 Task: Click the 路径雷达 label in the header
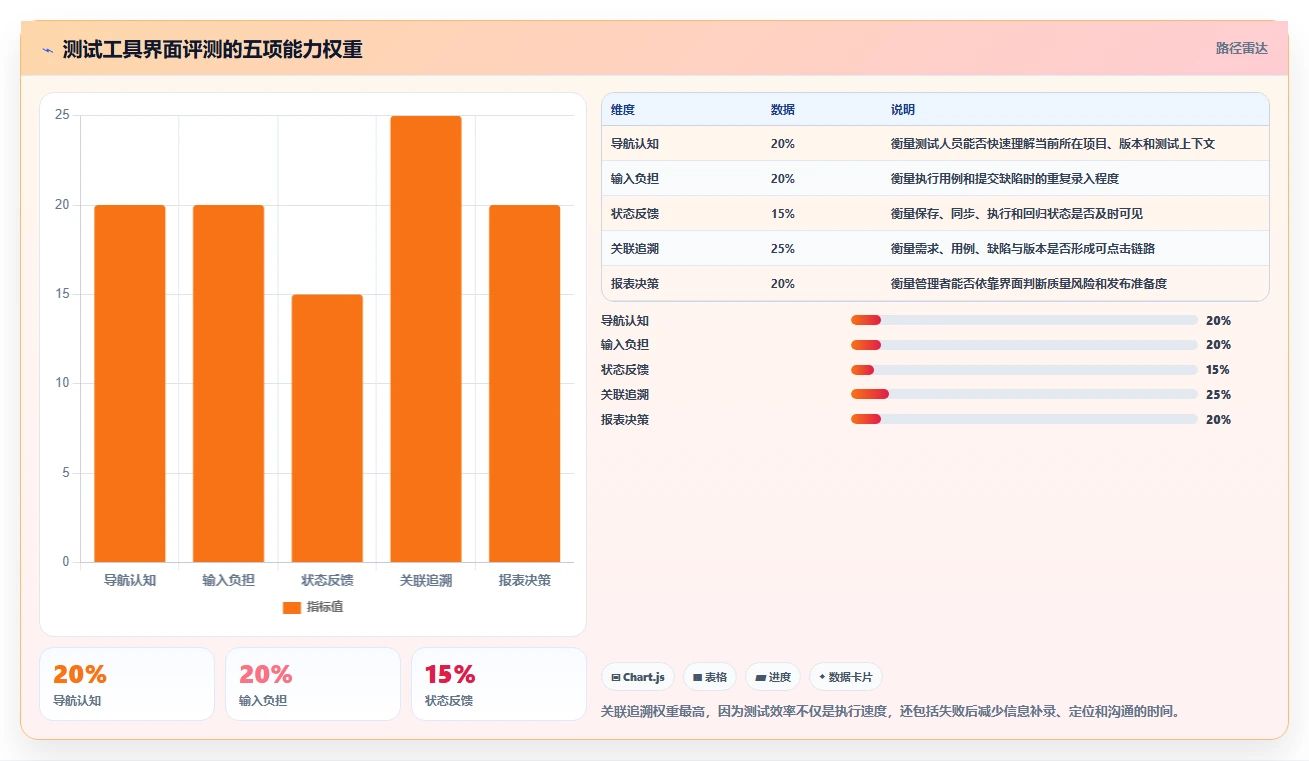(1242, 48)
